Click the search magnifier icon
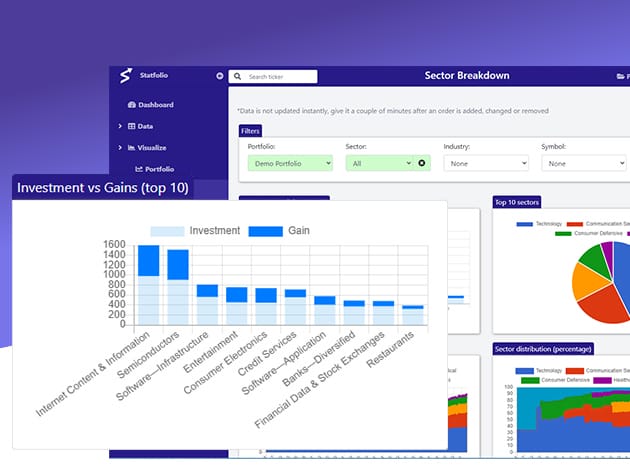The height and width of the screenshot is (473, 630). (237, 76)
